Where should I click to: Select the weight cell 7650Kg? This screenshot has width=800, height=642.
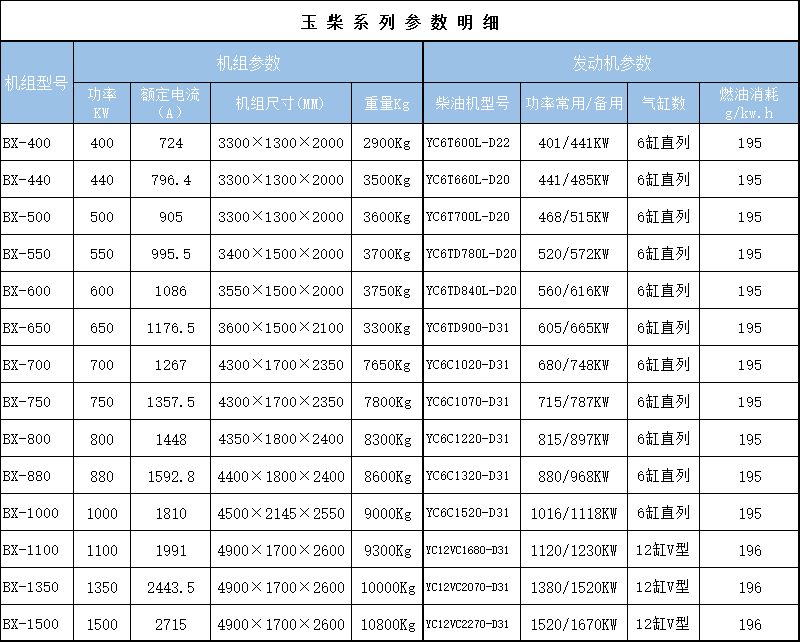pyautogui.click(x=387, y=365)
